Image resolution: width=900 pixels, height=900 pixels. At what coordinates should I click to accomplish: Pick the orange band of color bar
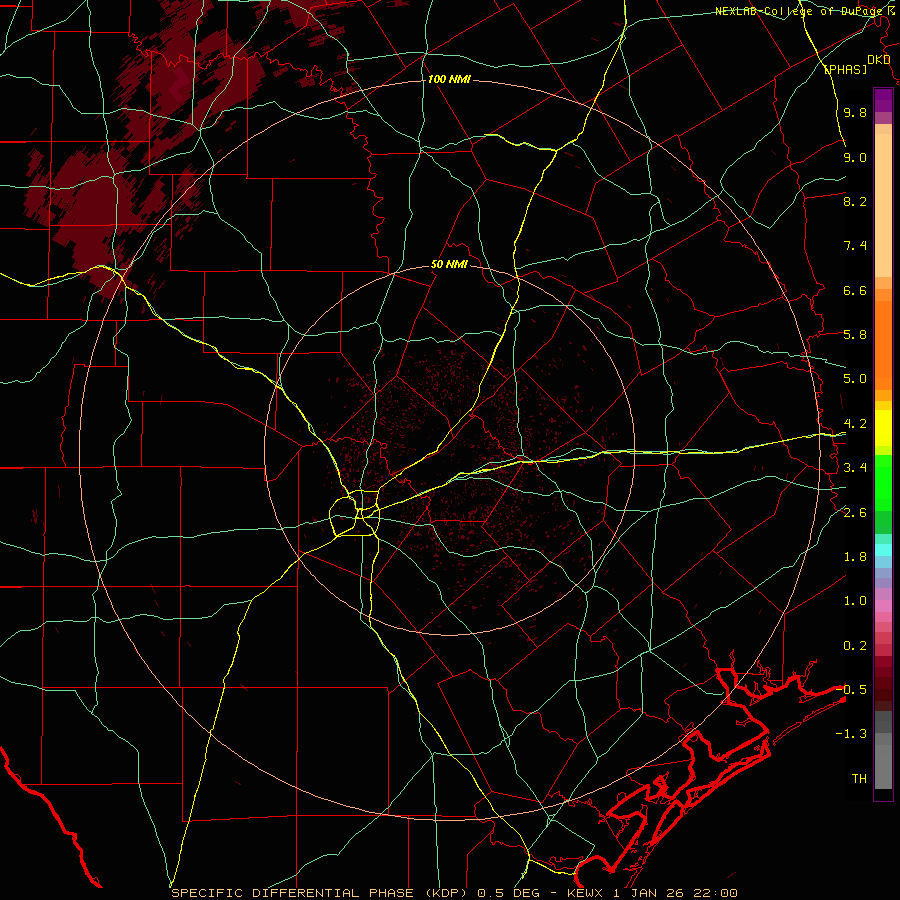pos(883,346)
